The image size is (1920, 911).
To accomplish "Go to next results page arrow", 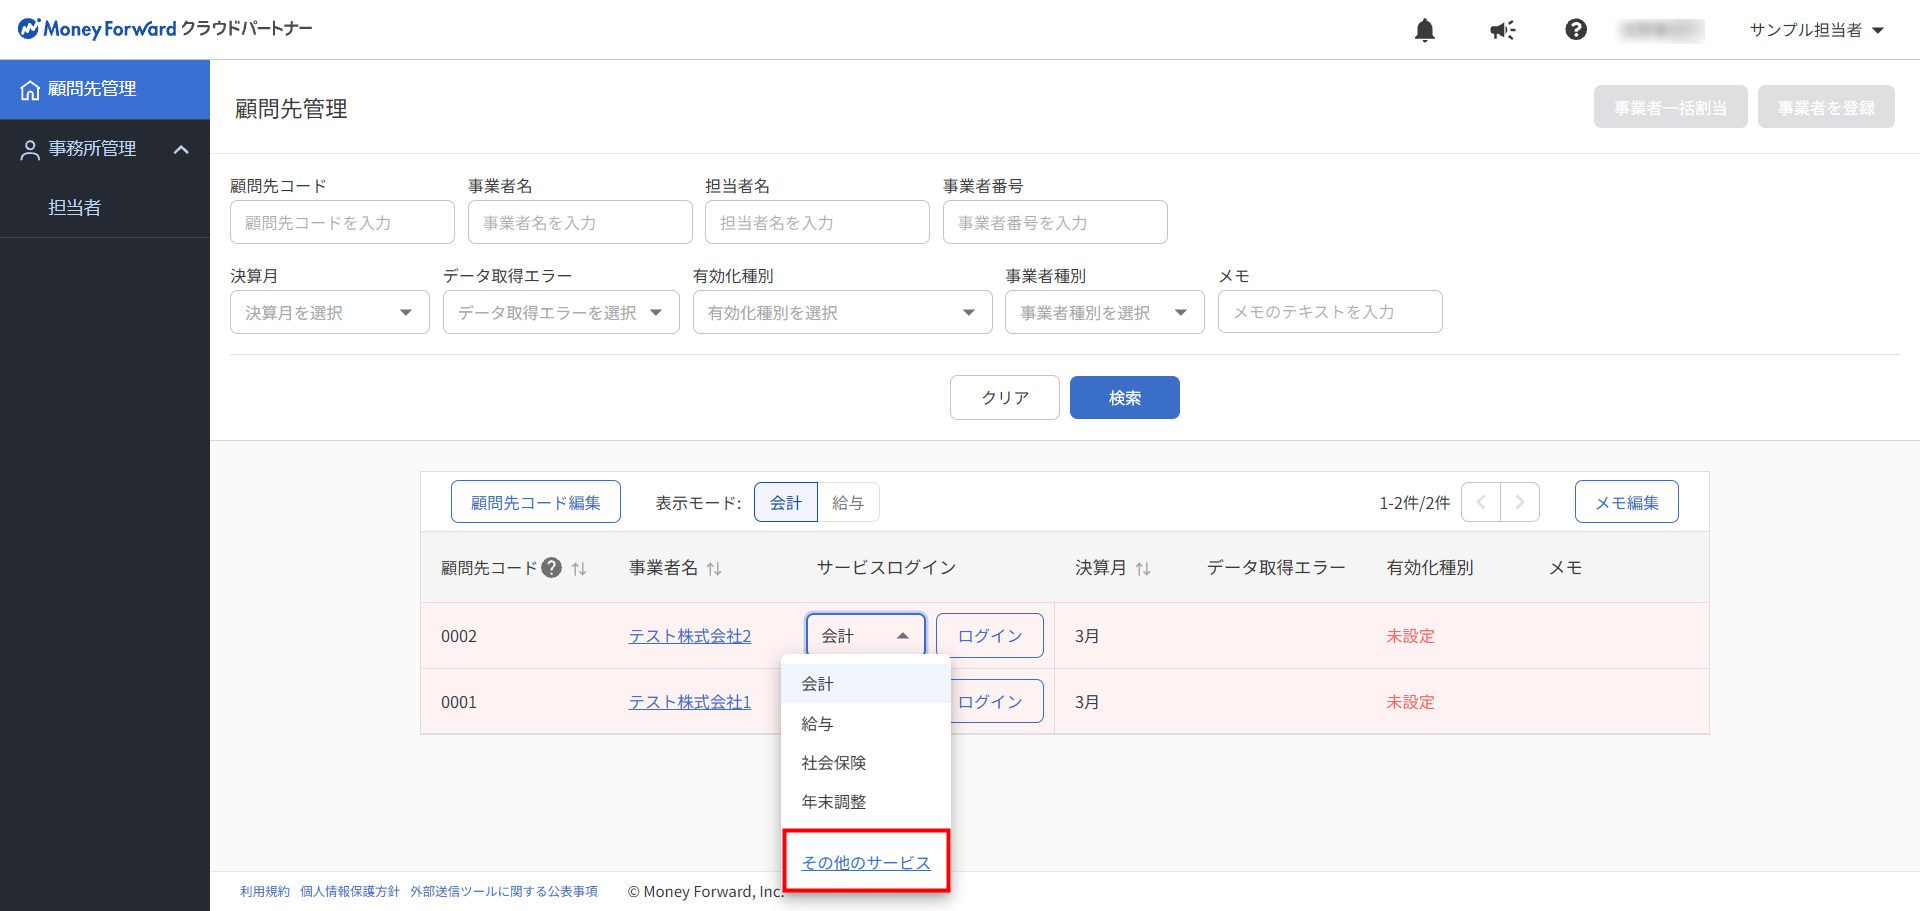I will [x=1519, y=502].
